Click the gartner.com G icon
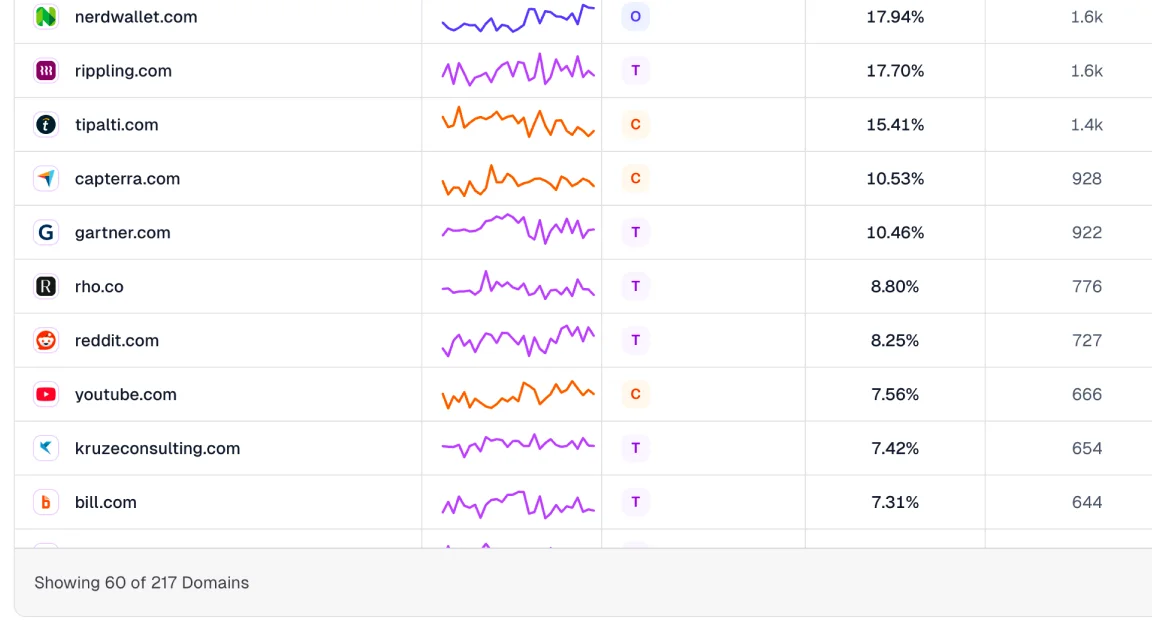This screenshot has width=1152, height=632. tap(46, 233)
